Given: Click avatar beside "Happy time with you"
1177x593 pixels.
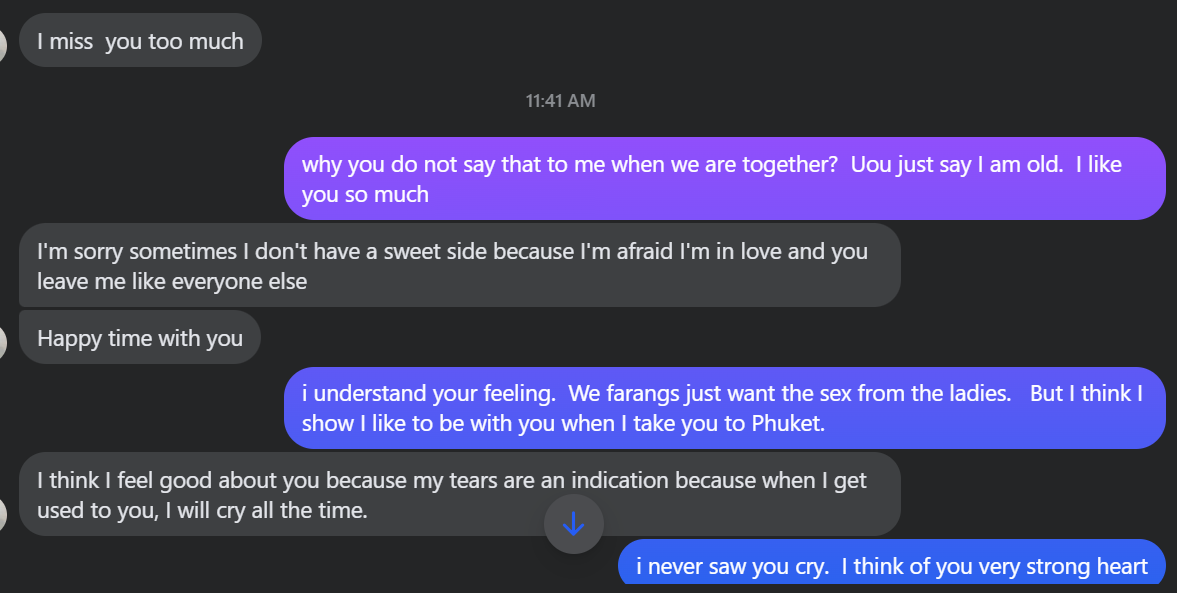Looking at the screenshot, I should [3, 340].
